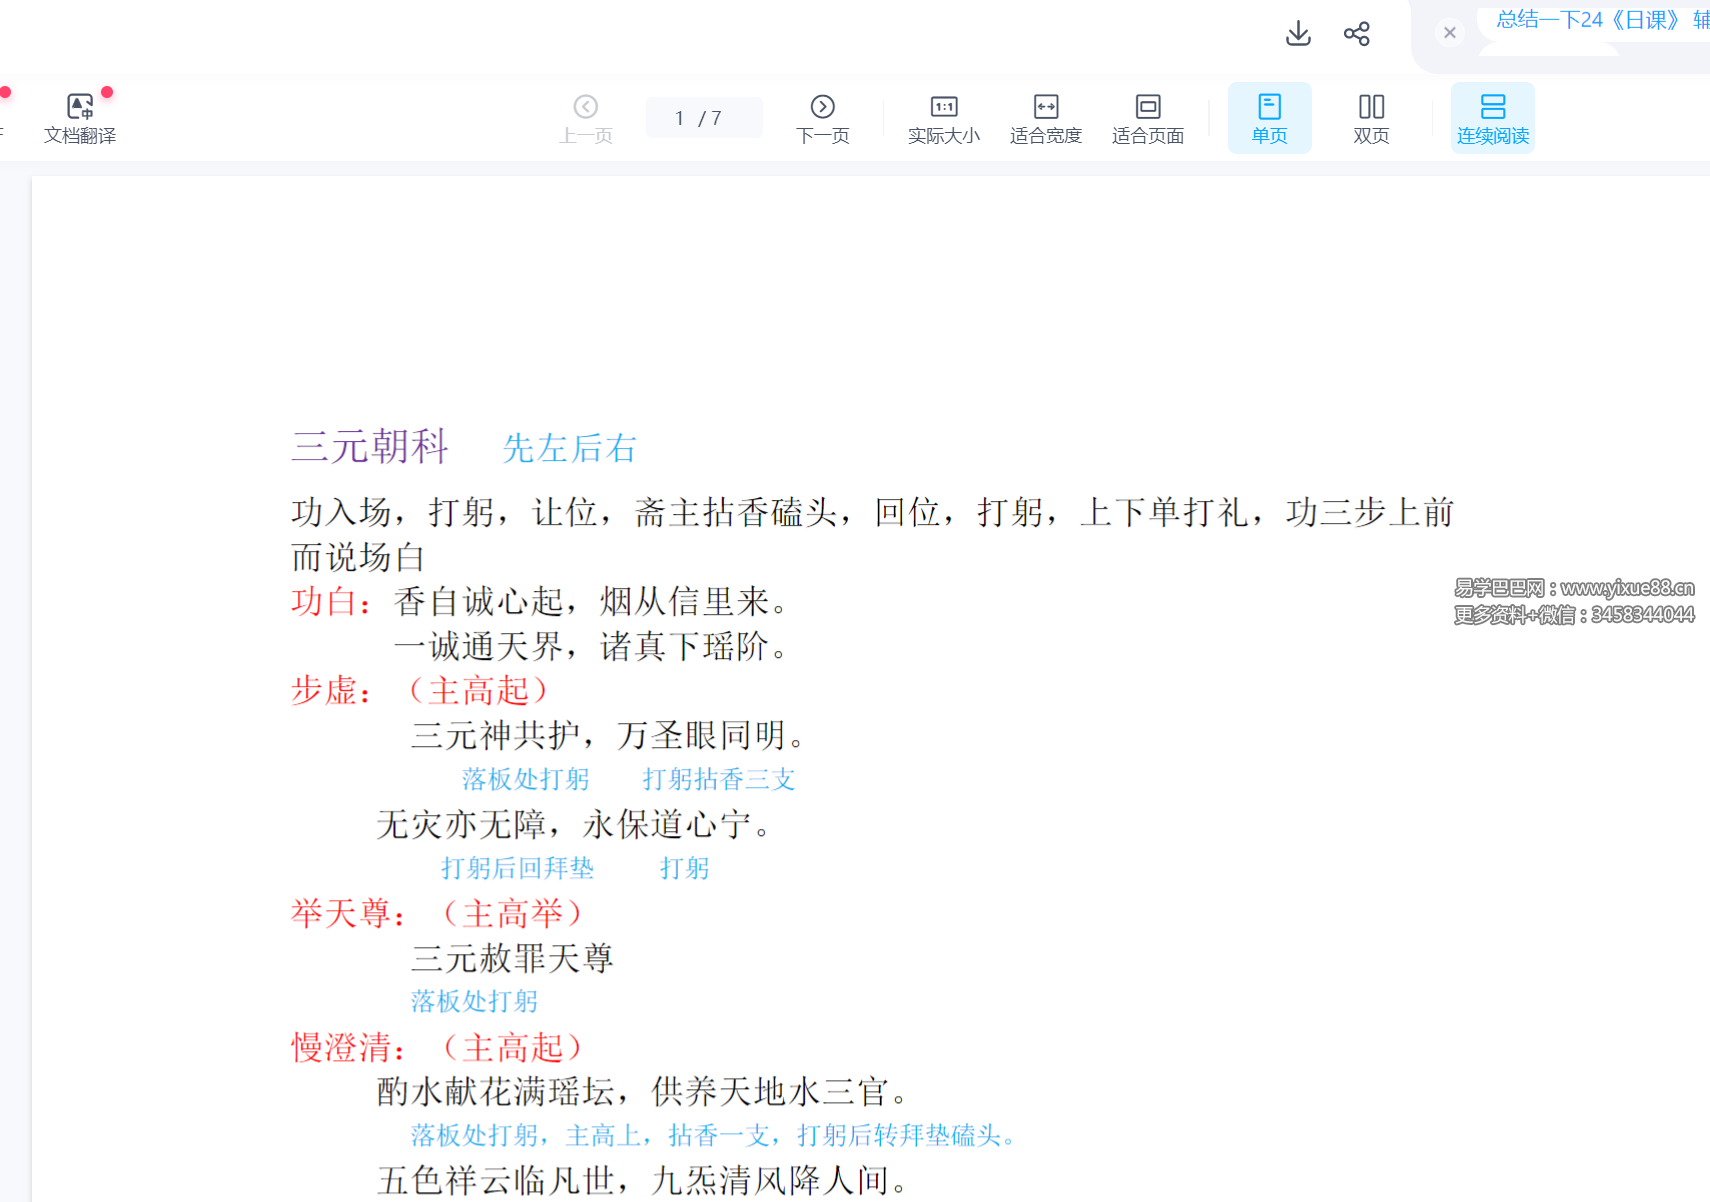Select 适合页面 fit page view

1147,118
